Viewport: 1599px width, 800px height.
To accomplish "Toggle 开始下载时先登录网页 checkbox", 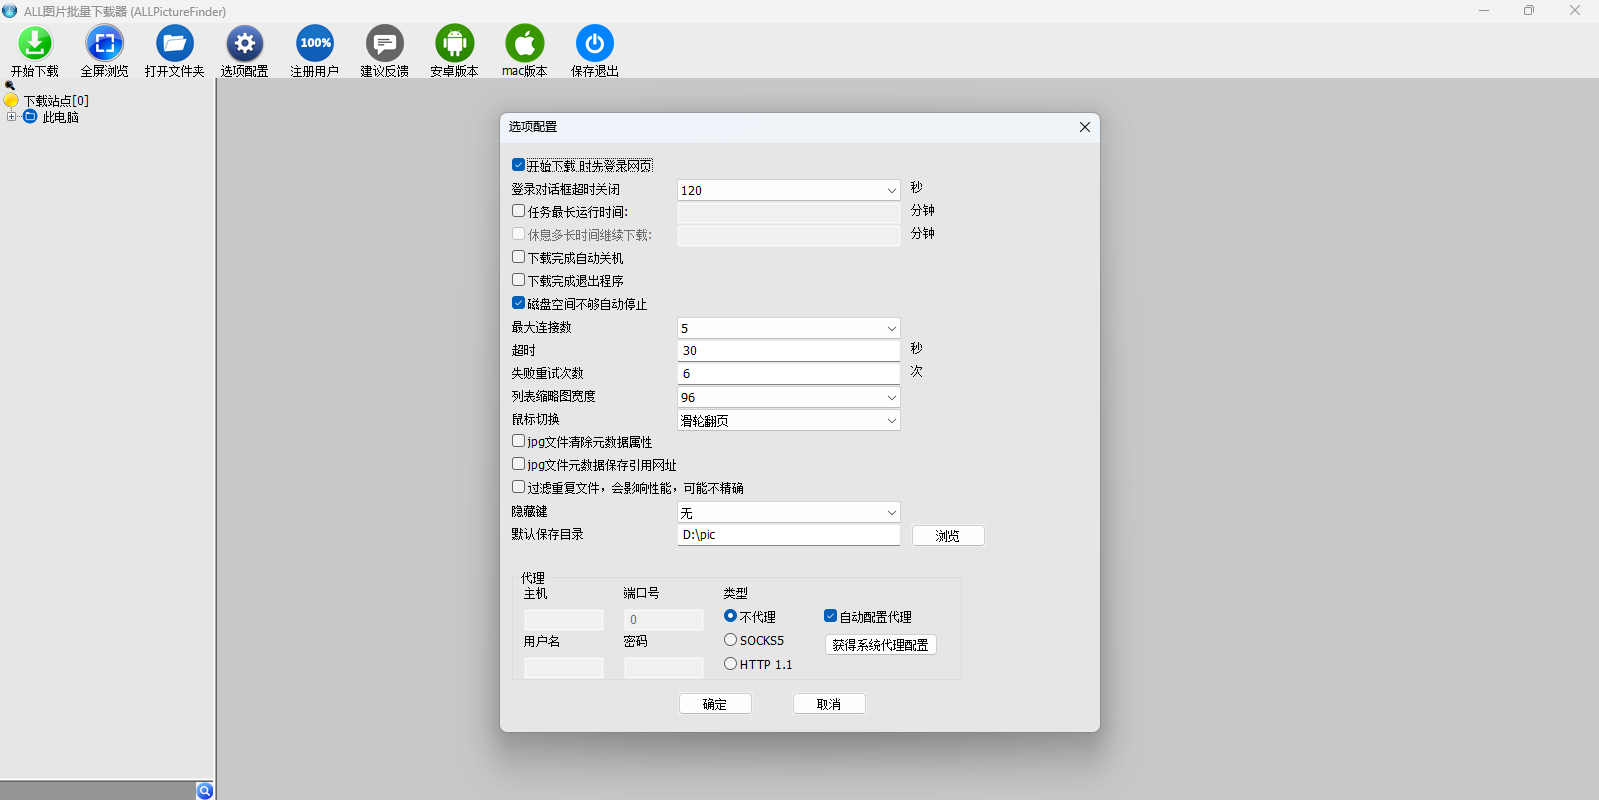I will click(518, 165).
